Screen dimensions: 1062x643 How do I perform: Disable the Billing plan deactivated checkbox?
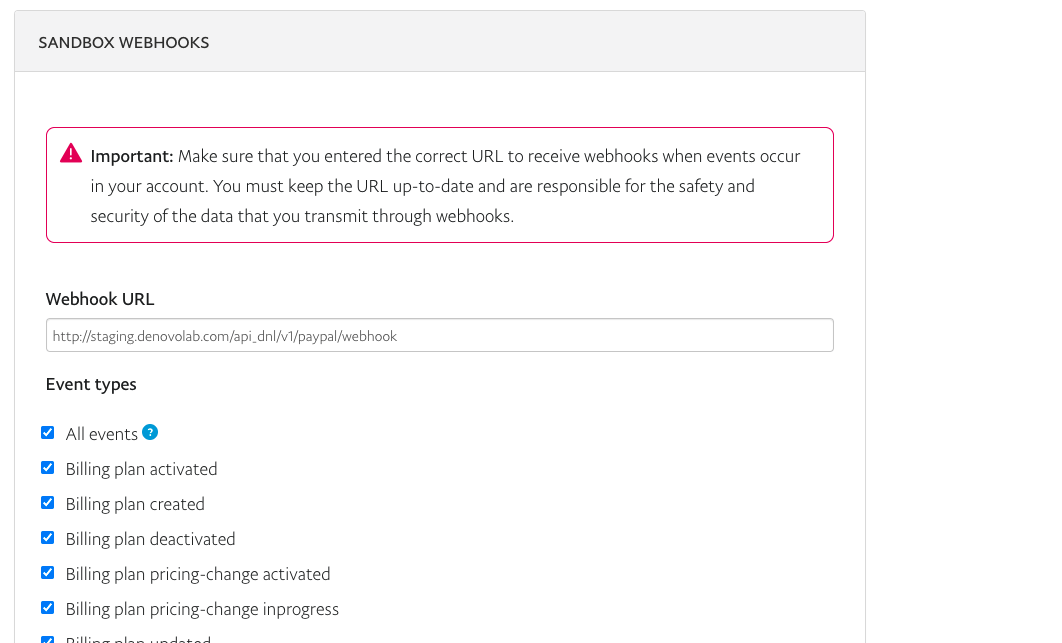tap(47, 538)
